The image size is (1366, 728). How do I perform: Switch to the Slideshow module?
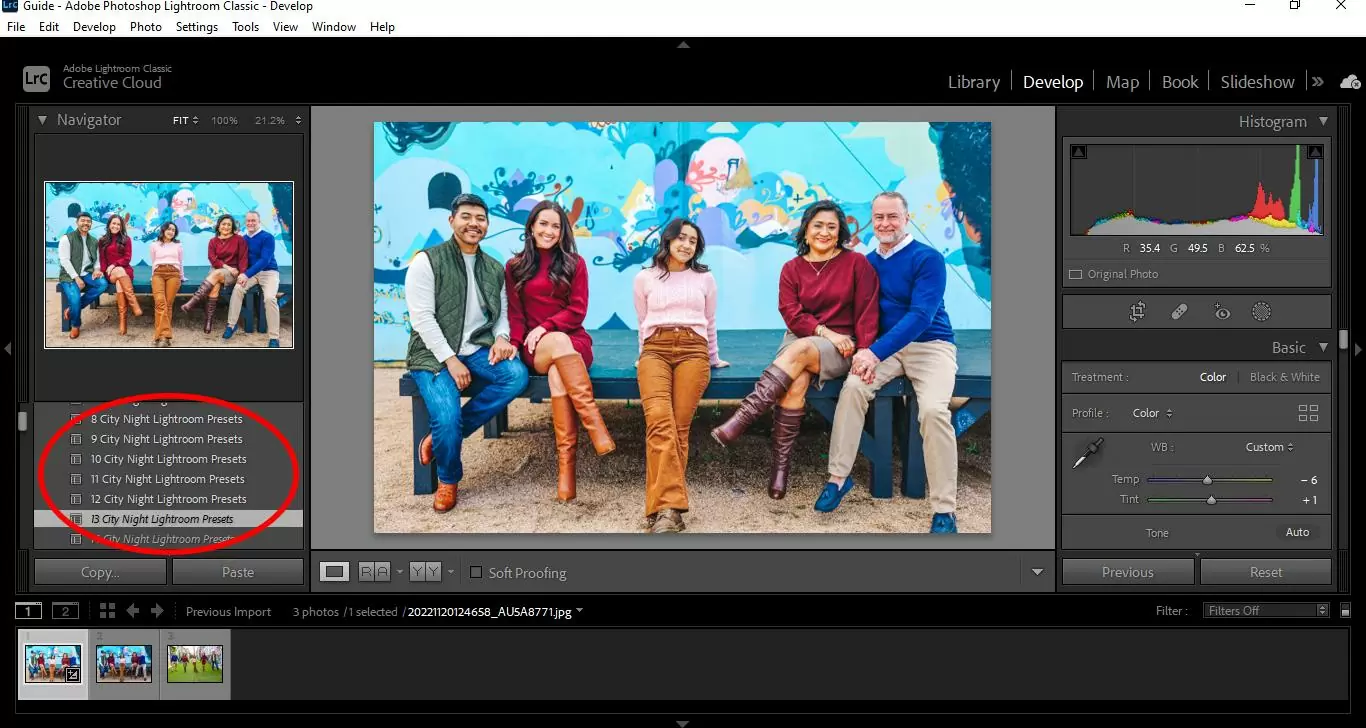(1257, 82)
